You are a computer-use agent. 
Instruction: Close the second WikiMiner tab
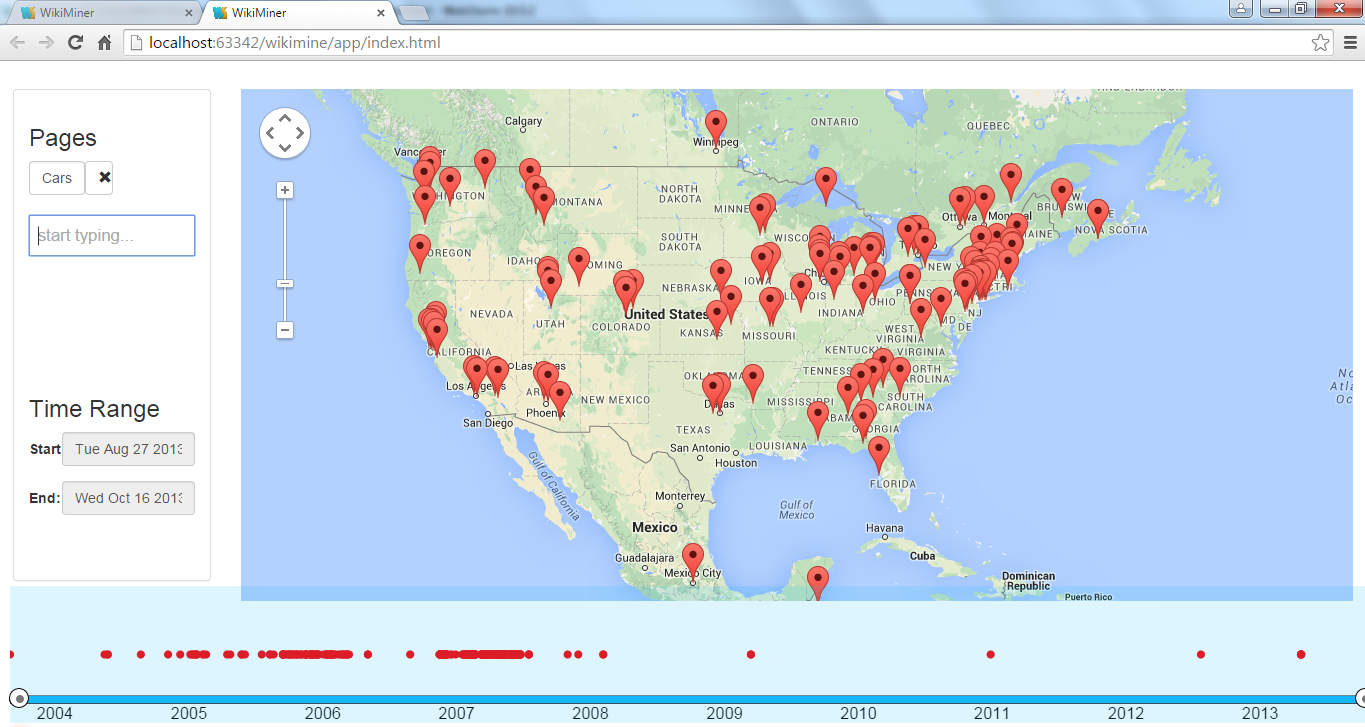pos(381,13)
